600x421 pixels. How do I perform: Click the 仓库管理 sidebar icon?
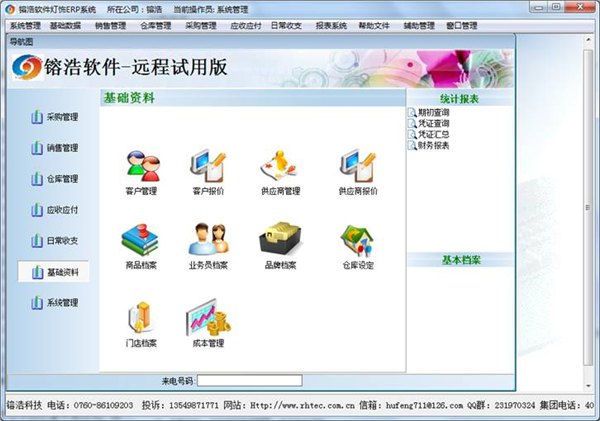[37, 178]
